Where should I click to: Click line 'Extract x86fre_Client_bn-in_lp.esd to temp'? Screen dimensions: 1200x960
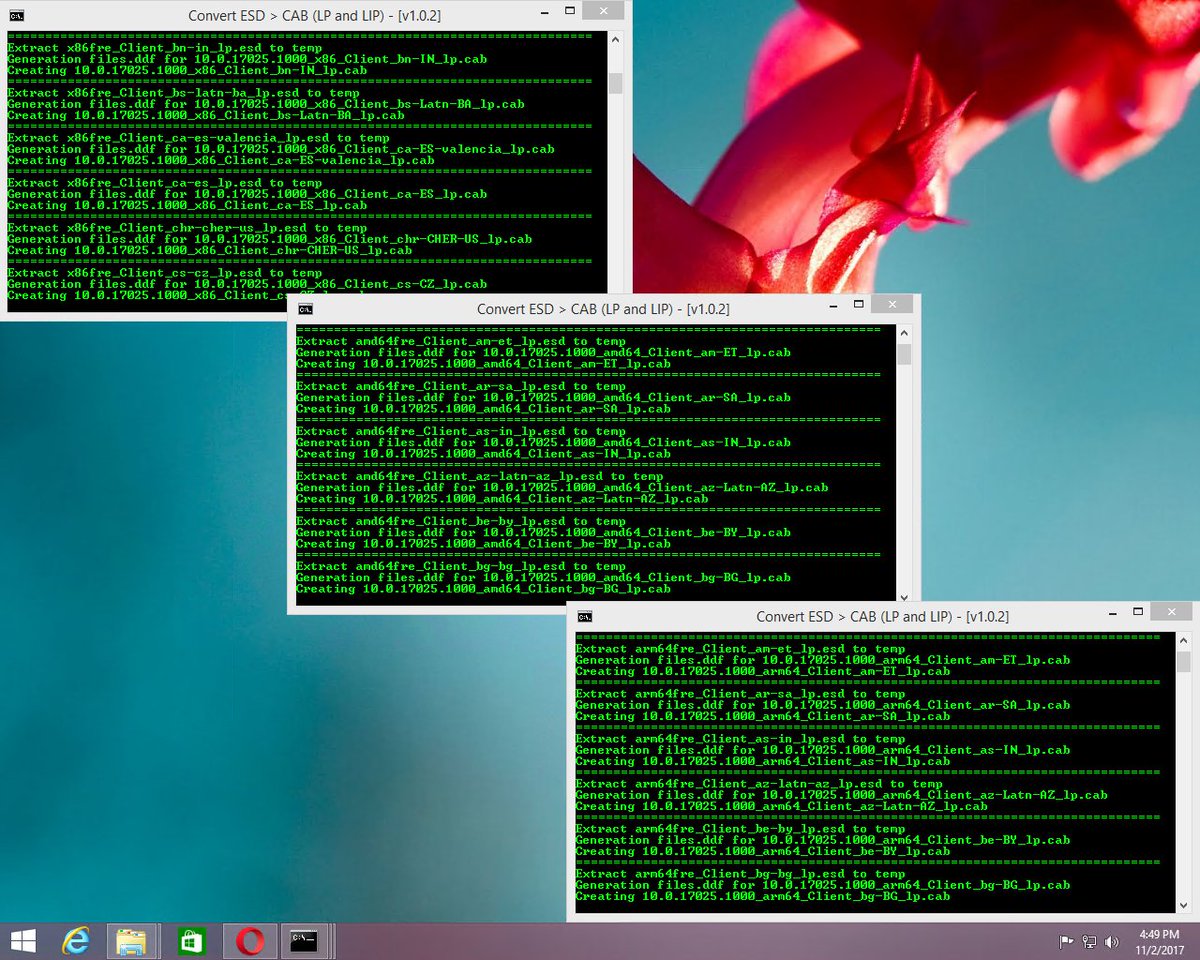click(x=167, y=48)
